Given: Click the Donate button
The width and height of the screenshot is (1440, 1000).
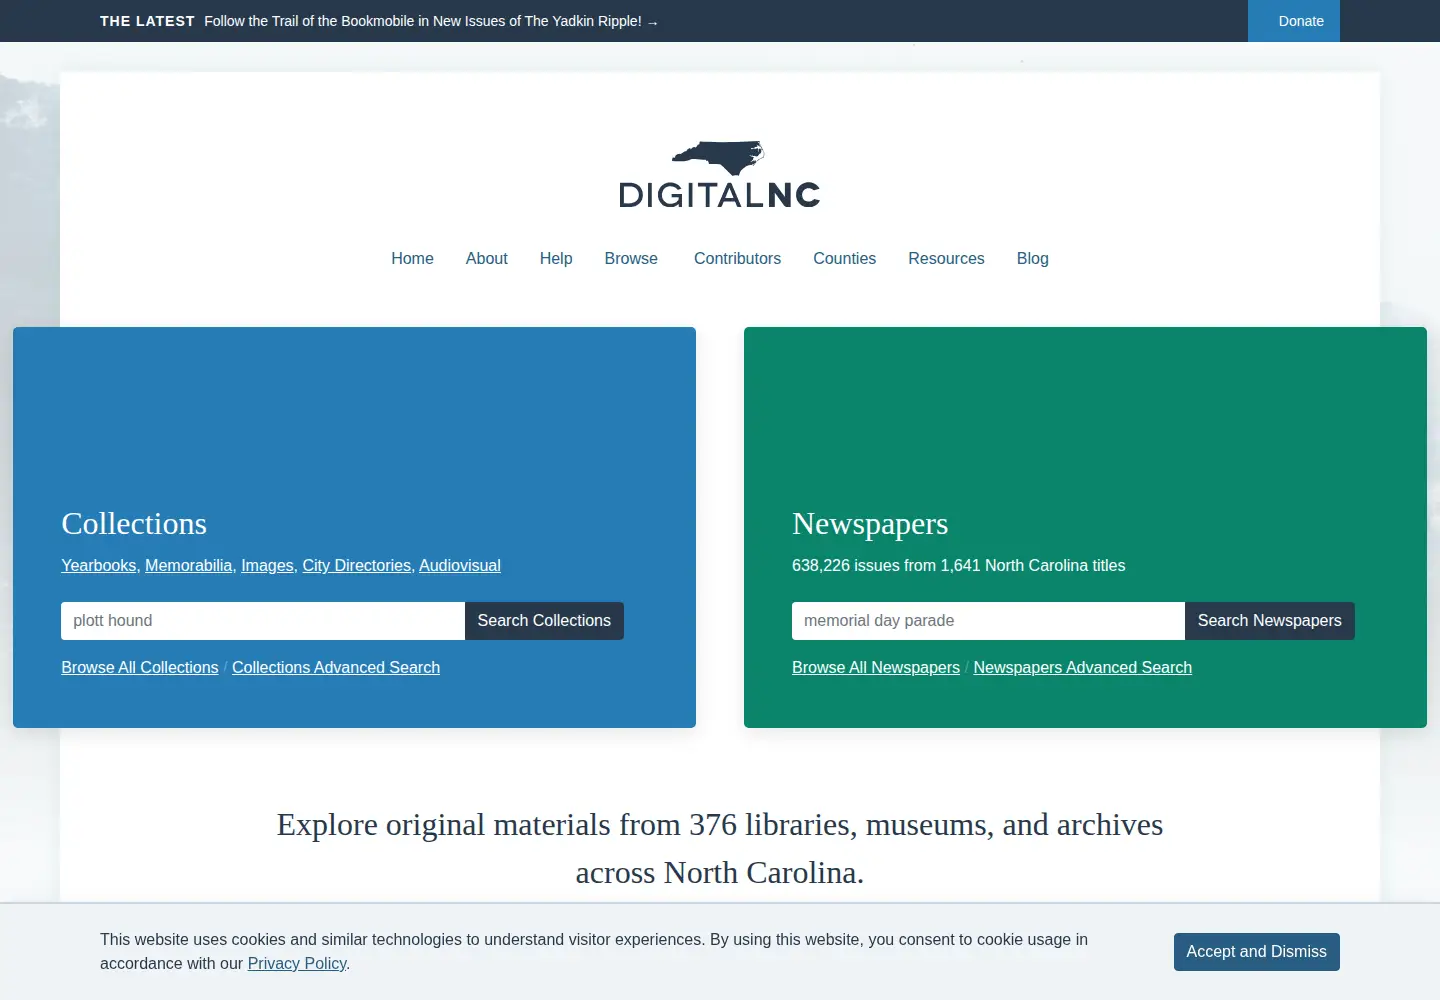Looking at the screenshot, I should click(x=1294, y=21).
